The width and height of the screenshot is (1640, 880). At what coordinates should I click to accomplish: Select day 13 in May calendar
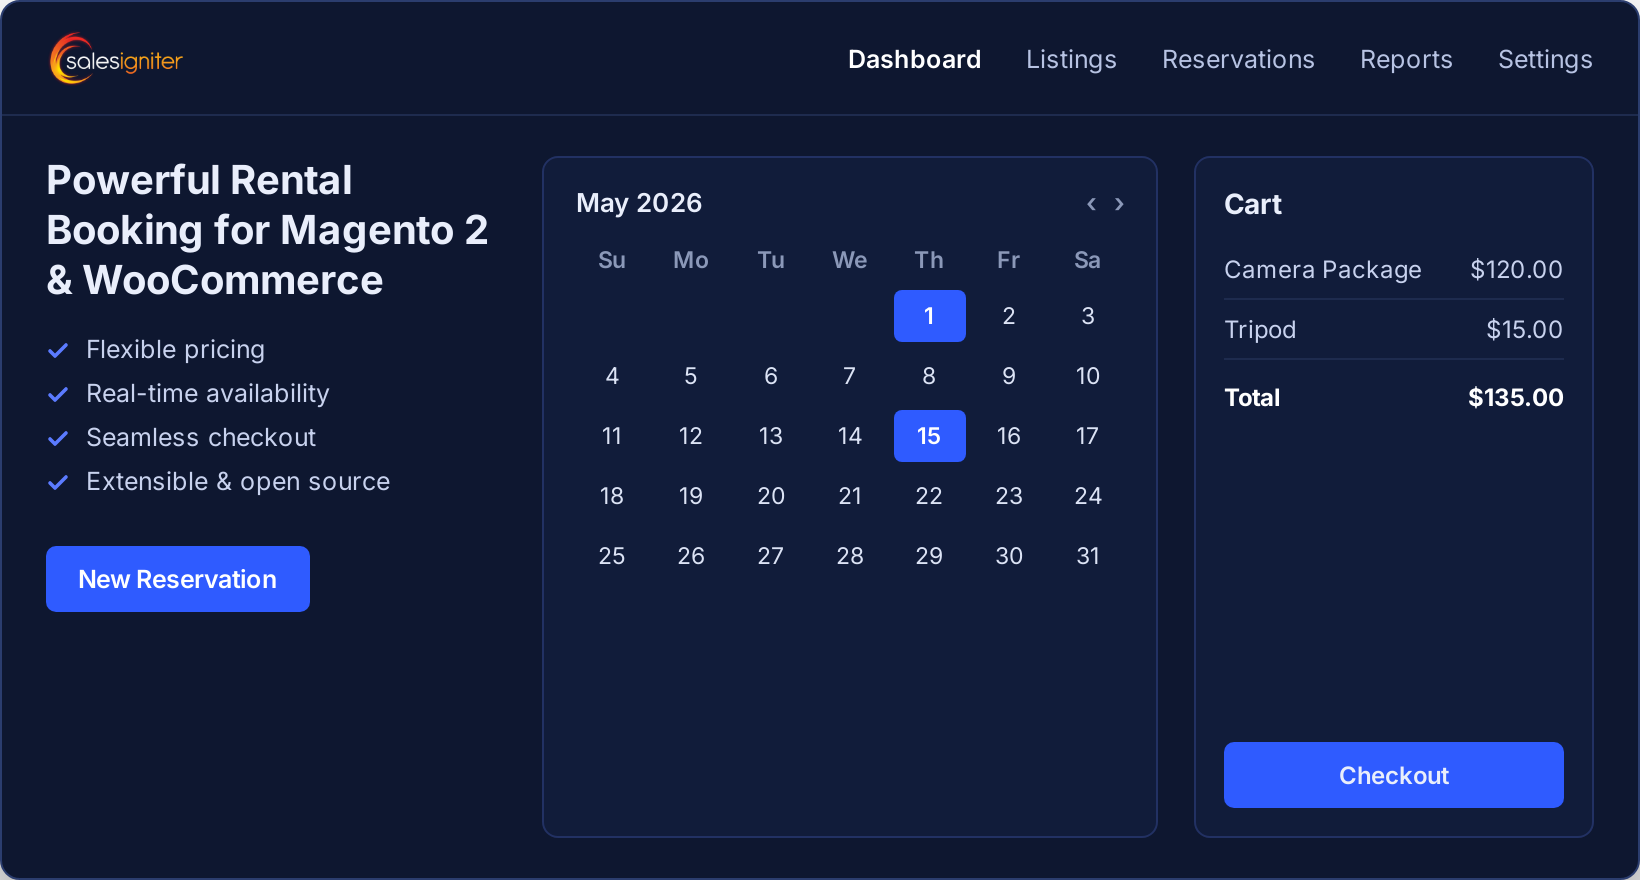[771, 436]
